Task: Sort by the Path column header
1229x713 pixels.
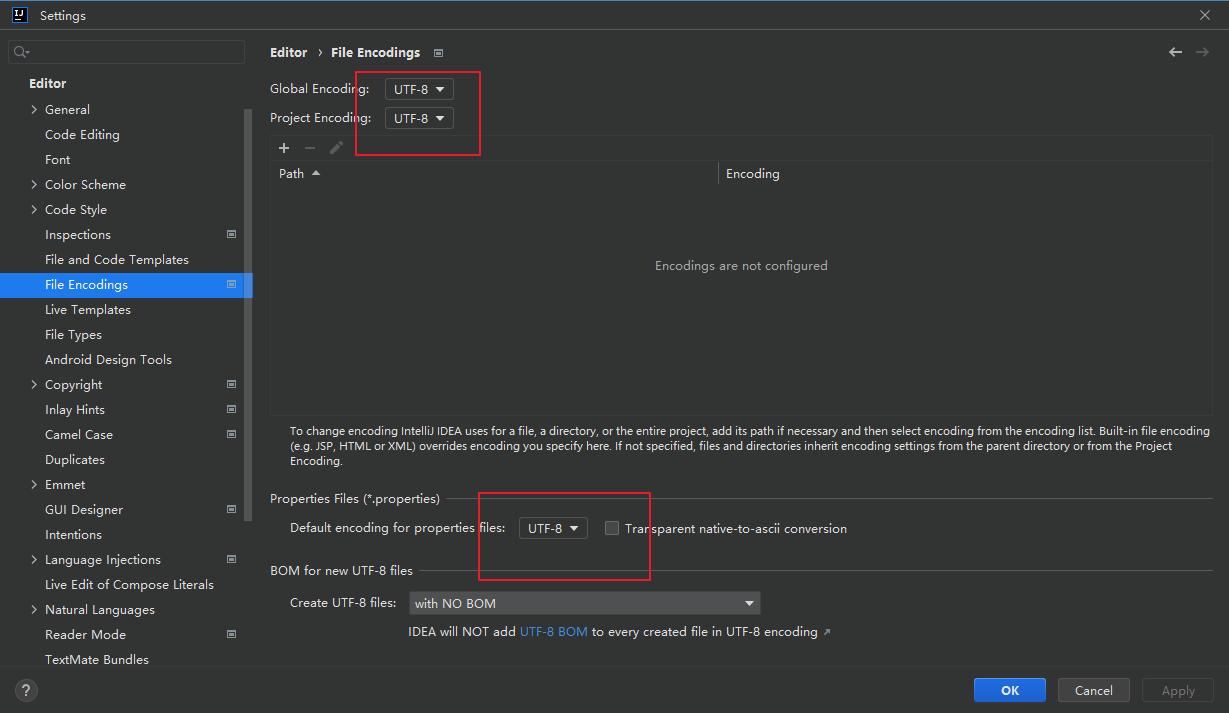Action: [x=494, y=174]
